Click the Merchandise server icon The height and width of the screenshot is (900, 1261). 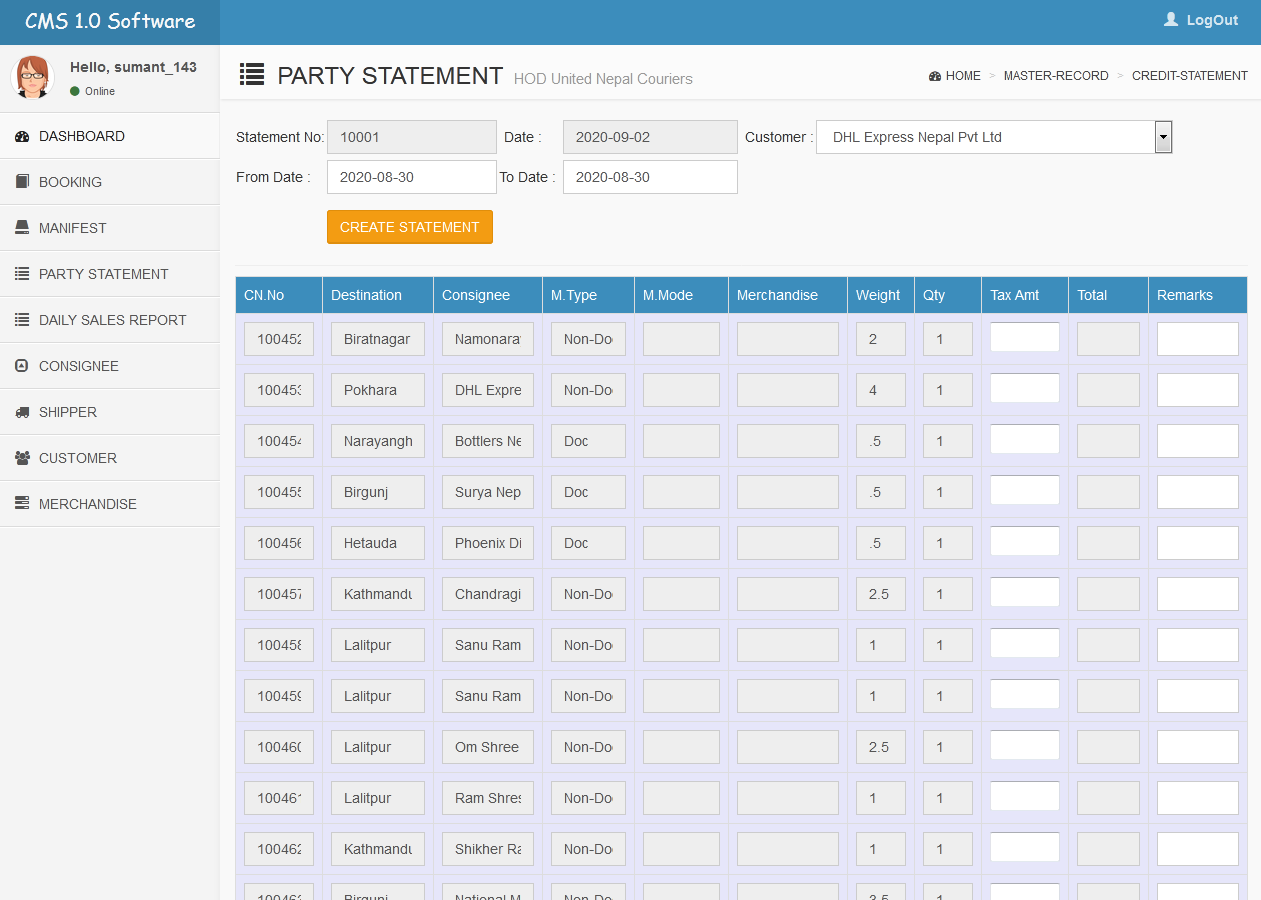[22, 504]
